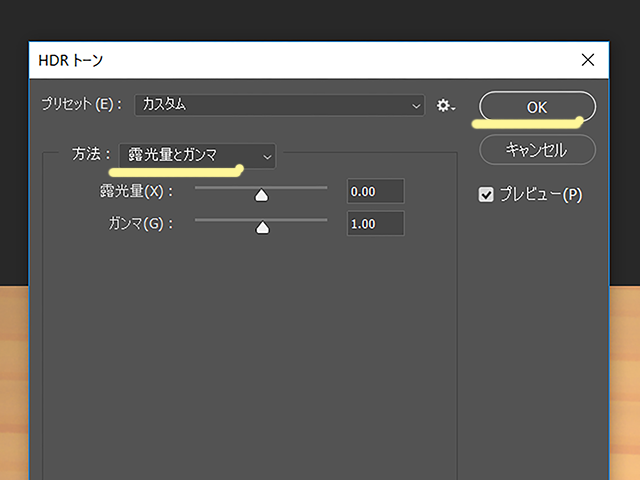The height and width of the screenshot is (480, 640).
Task: Click the 露光量(X) slider handle
Action: click(x=262, y=195)
